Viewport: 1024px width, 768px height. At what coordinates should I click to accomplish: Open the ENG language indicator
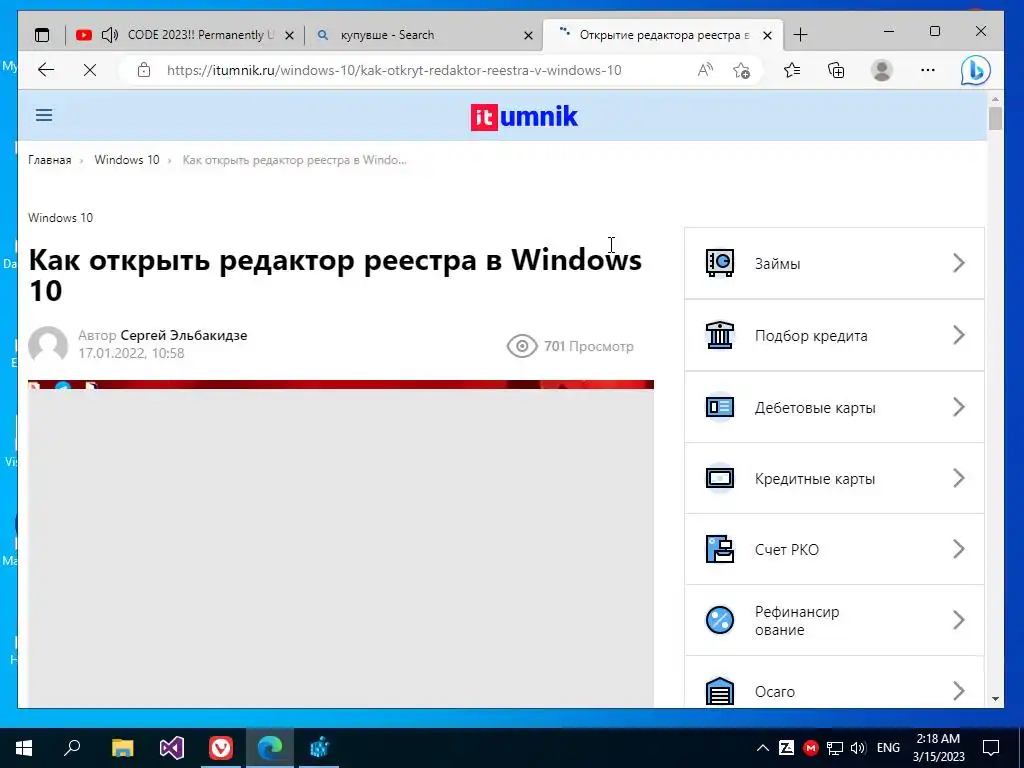[888, 748]
